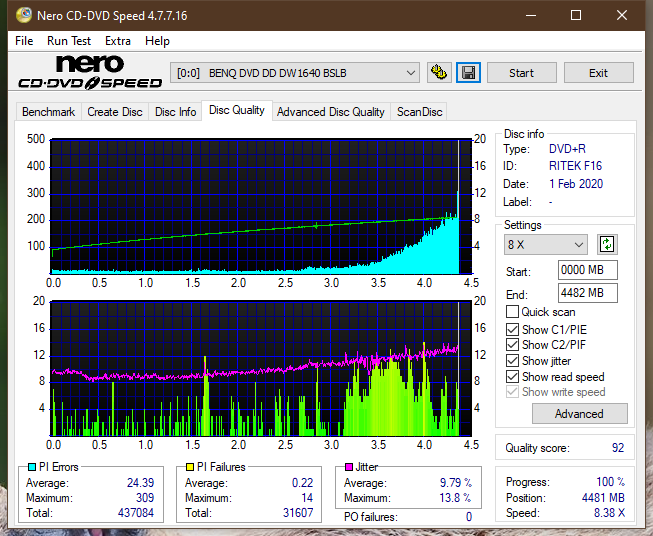
Task: Open the BENQ DVD drive selection dropdown
Action: click(294, 73)
